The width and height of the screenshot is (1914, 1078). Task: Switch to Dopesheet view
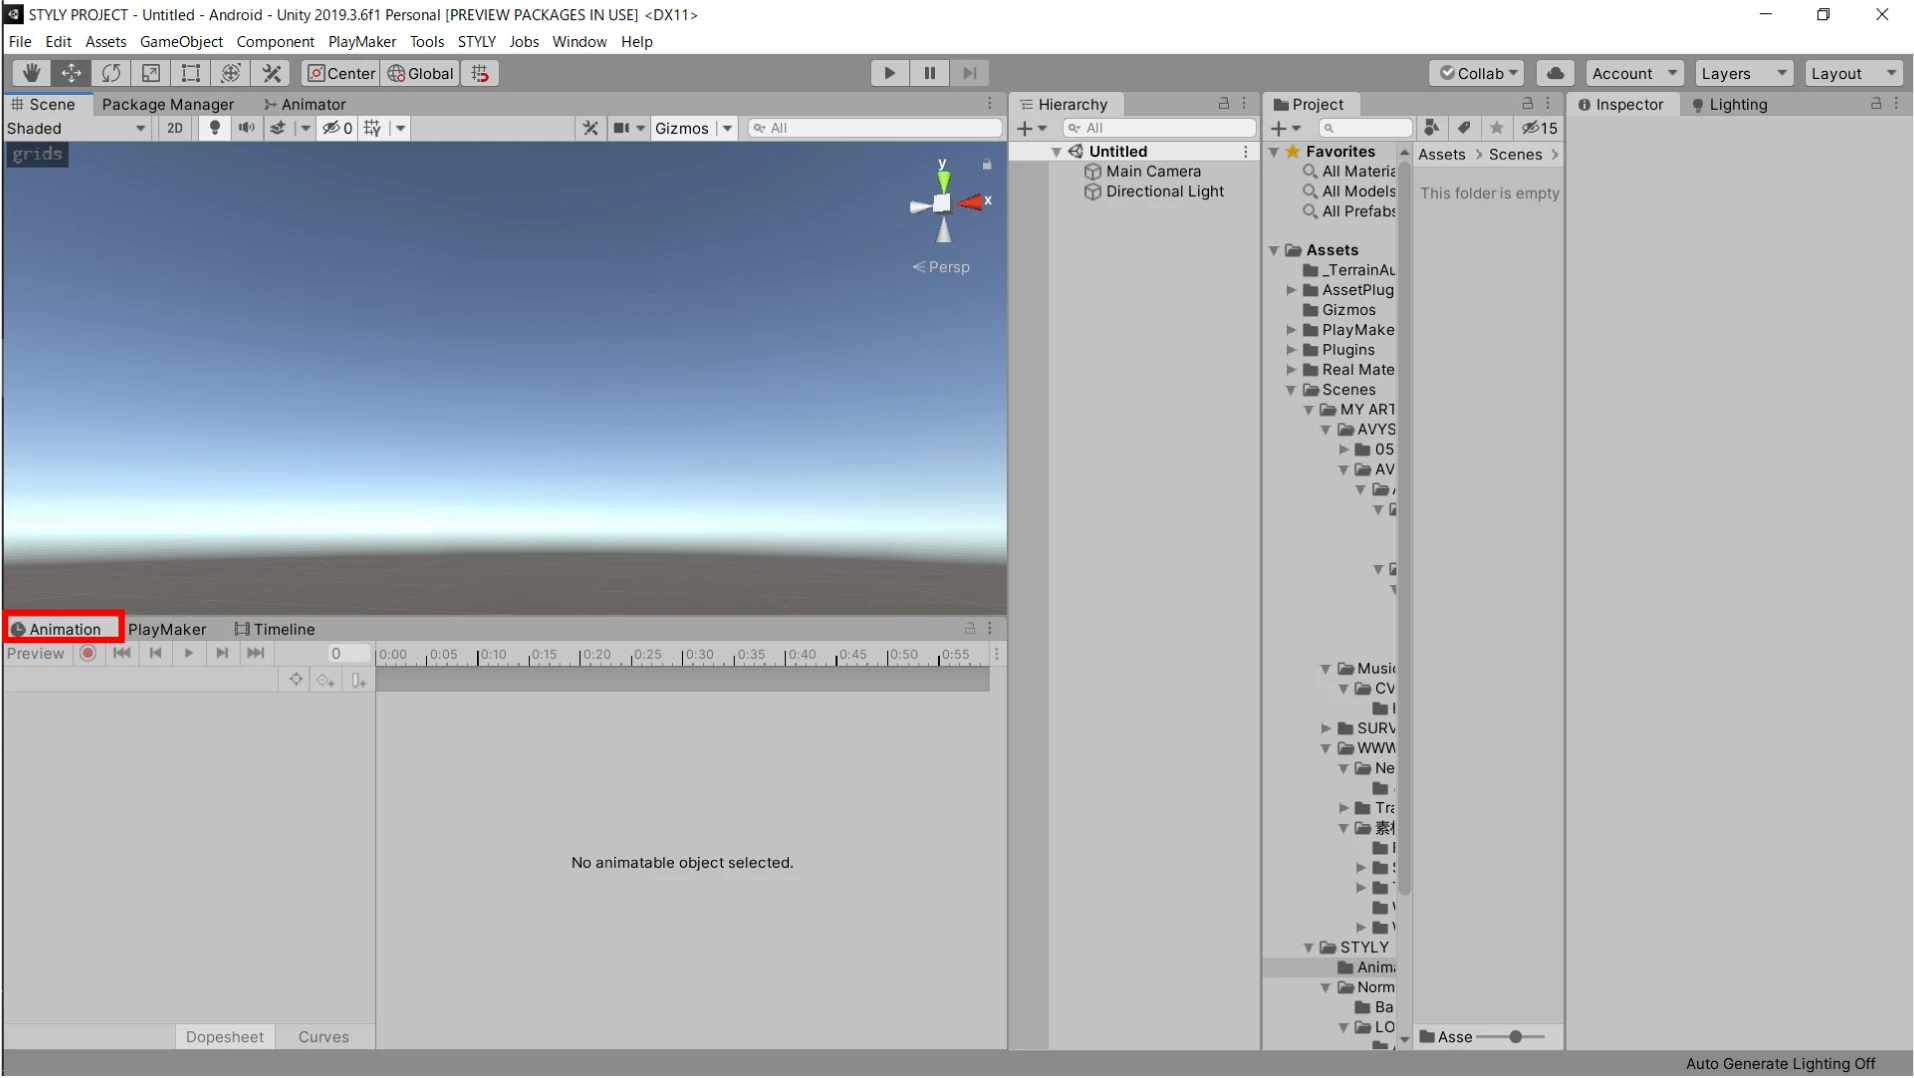click(x=225, y=1037)
